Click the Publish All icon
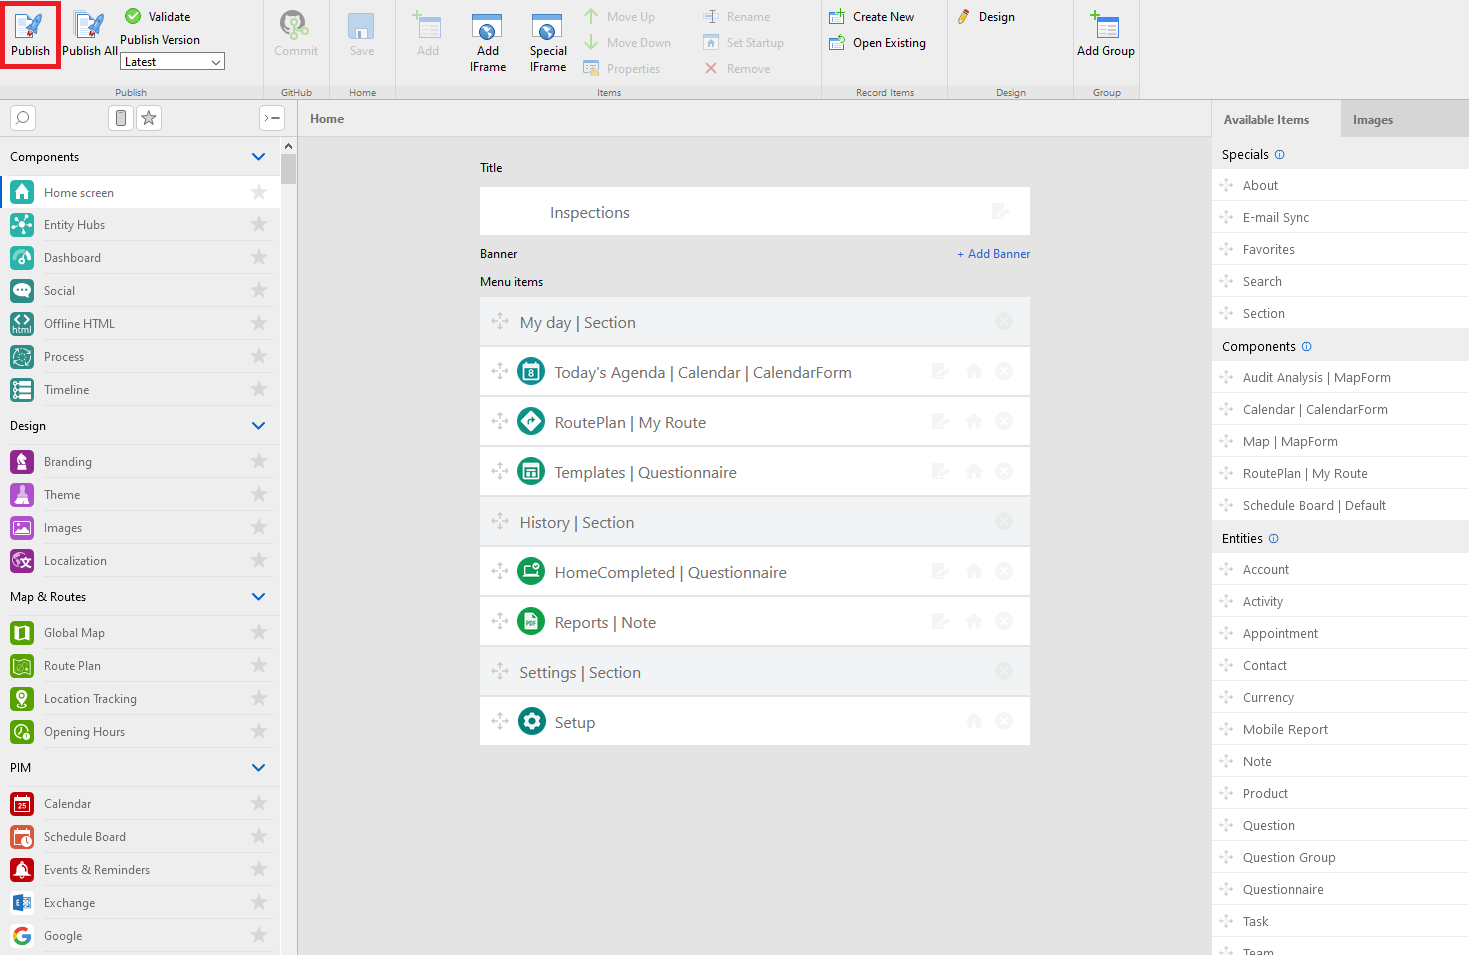The width and height of the screenshot is (1469, 955). click(89, 34)
